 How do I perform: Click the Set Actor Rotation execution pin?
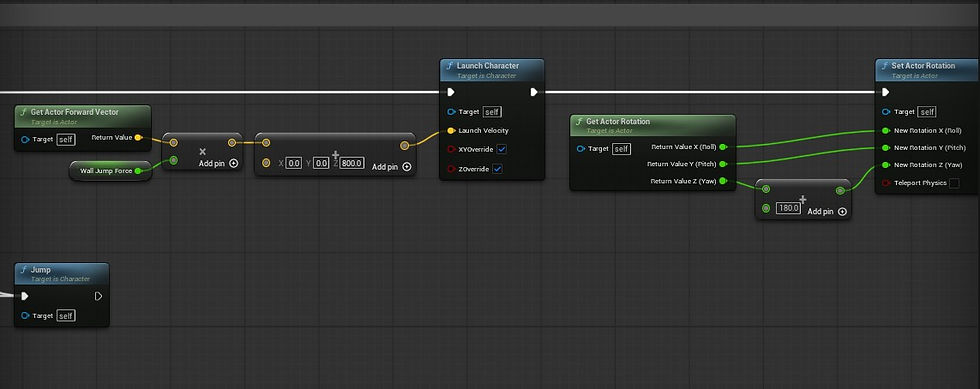click(886, 92)
